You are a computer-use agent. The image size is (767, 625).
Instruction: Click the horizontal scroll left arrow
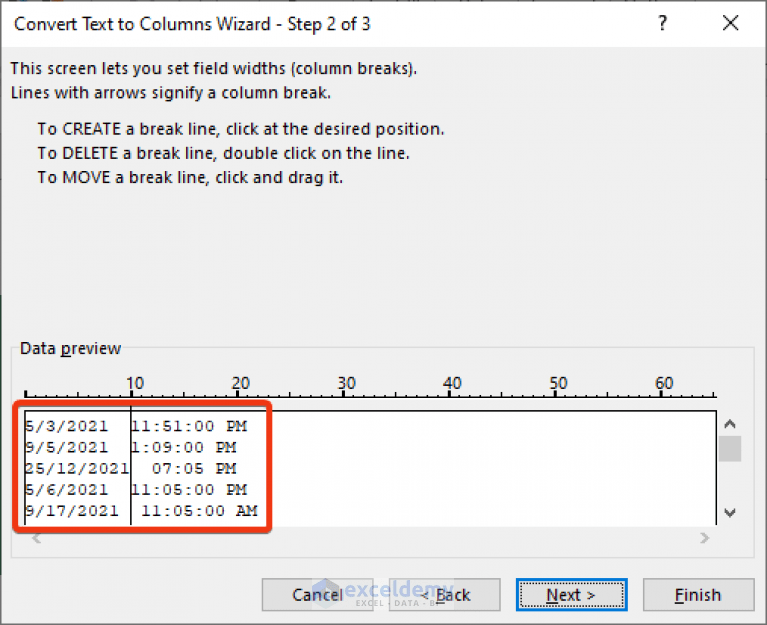(x=36, y=538)
